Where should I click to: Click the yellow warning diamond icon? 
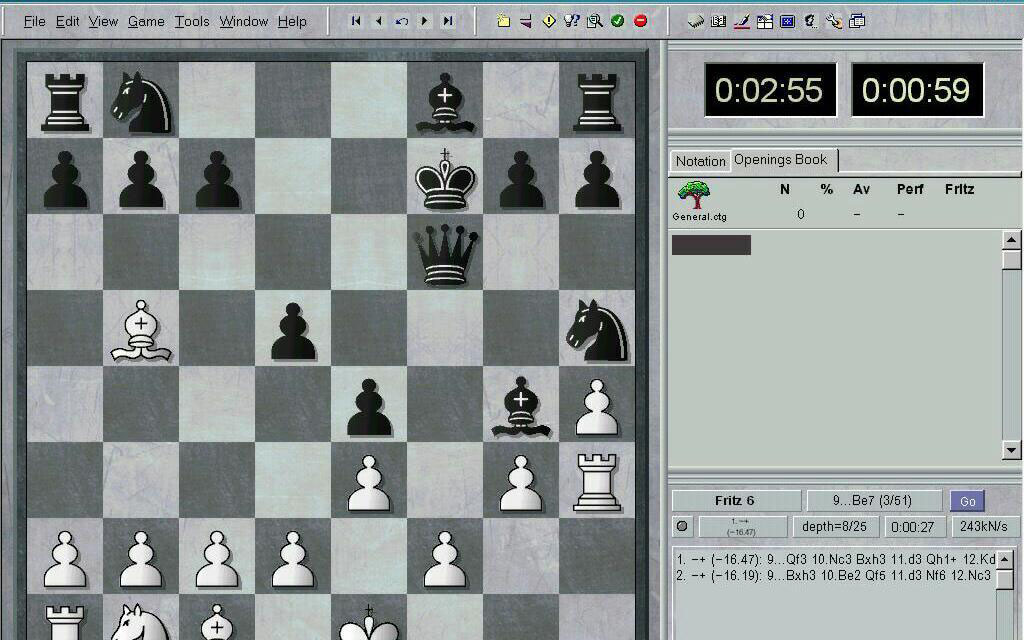549,21
